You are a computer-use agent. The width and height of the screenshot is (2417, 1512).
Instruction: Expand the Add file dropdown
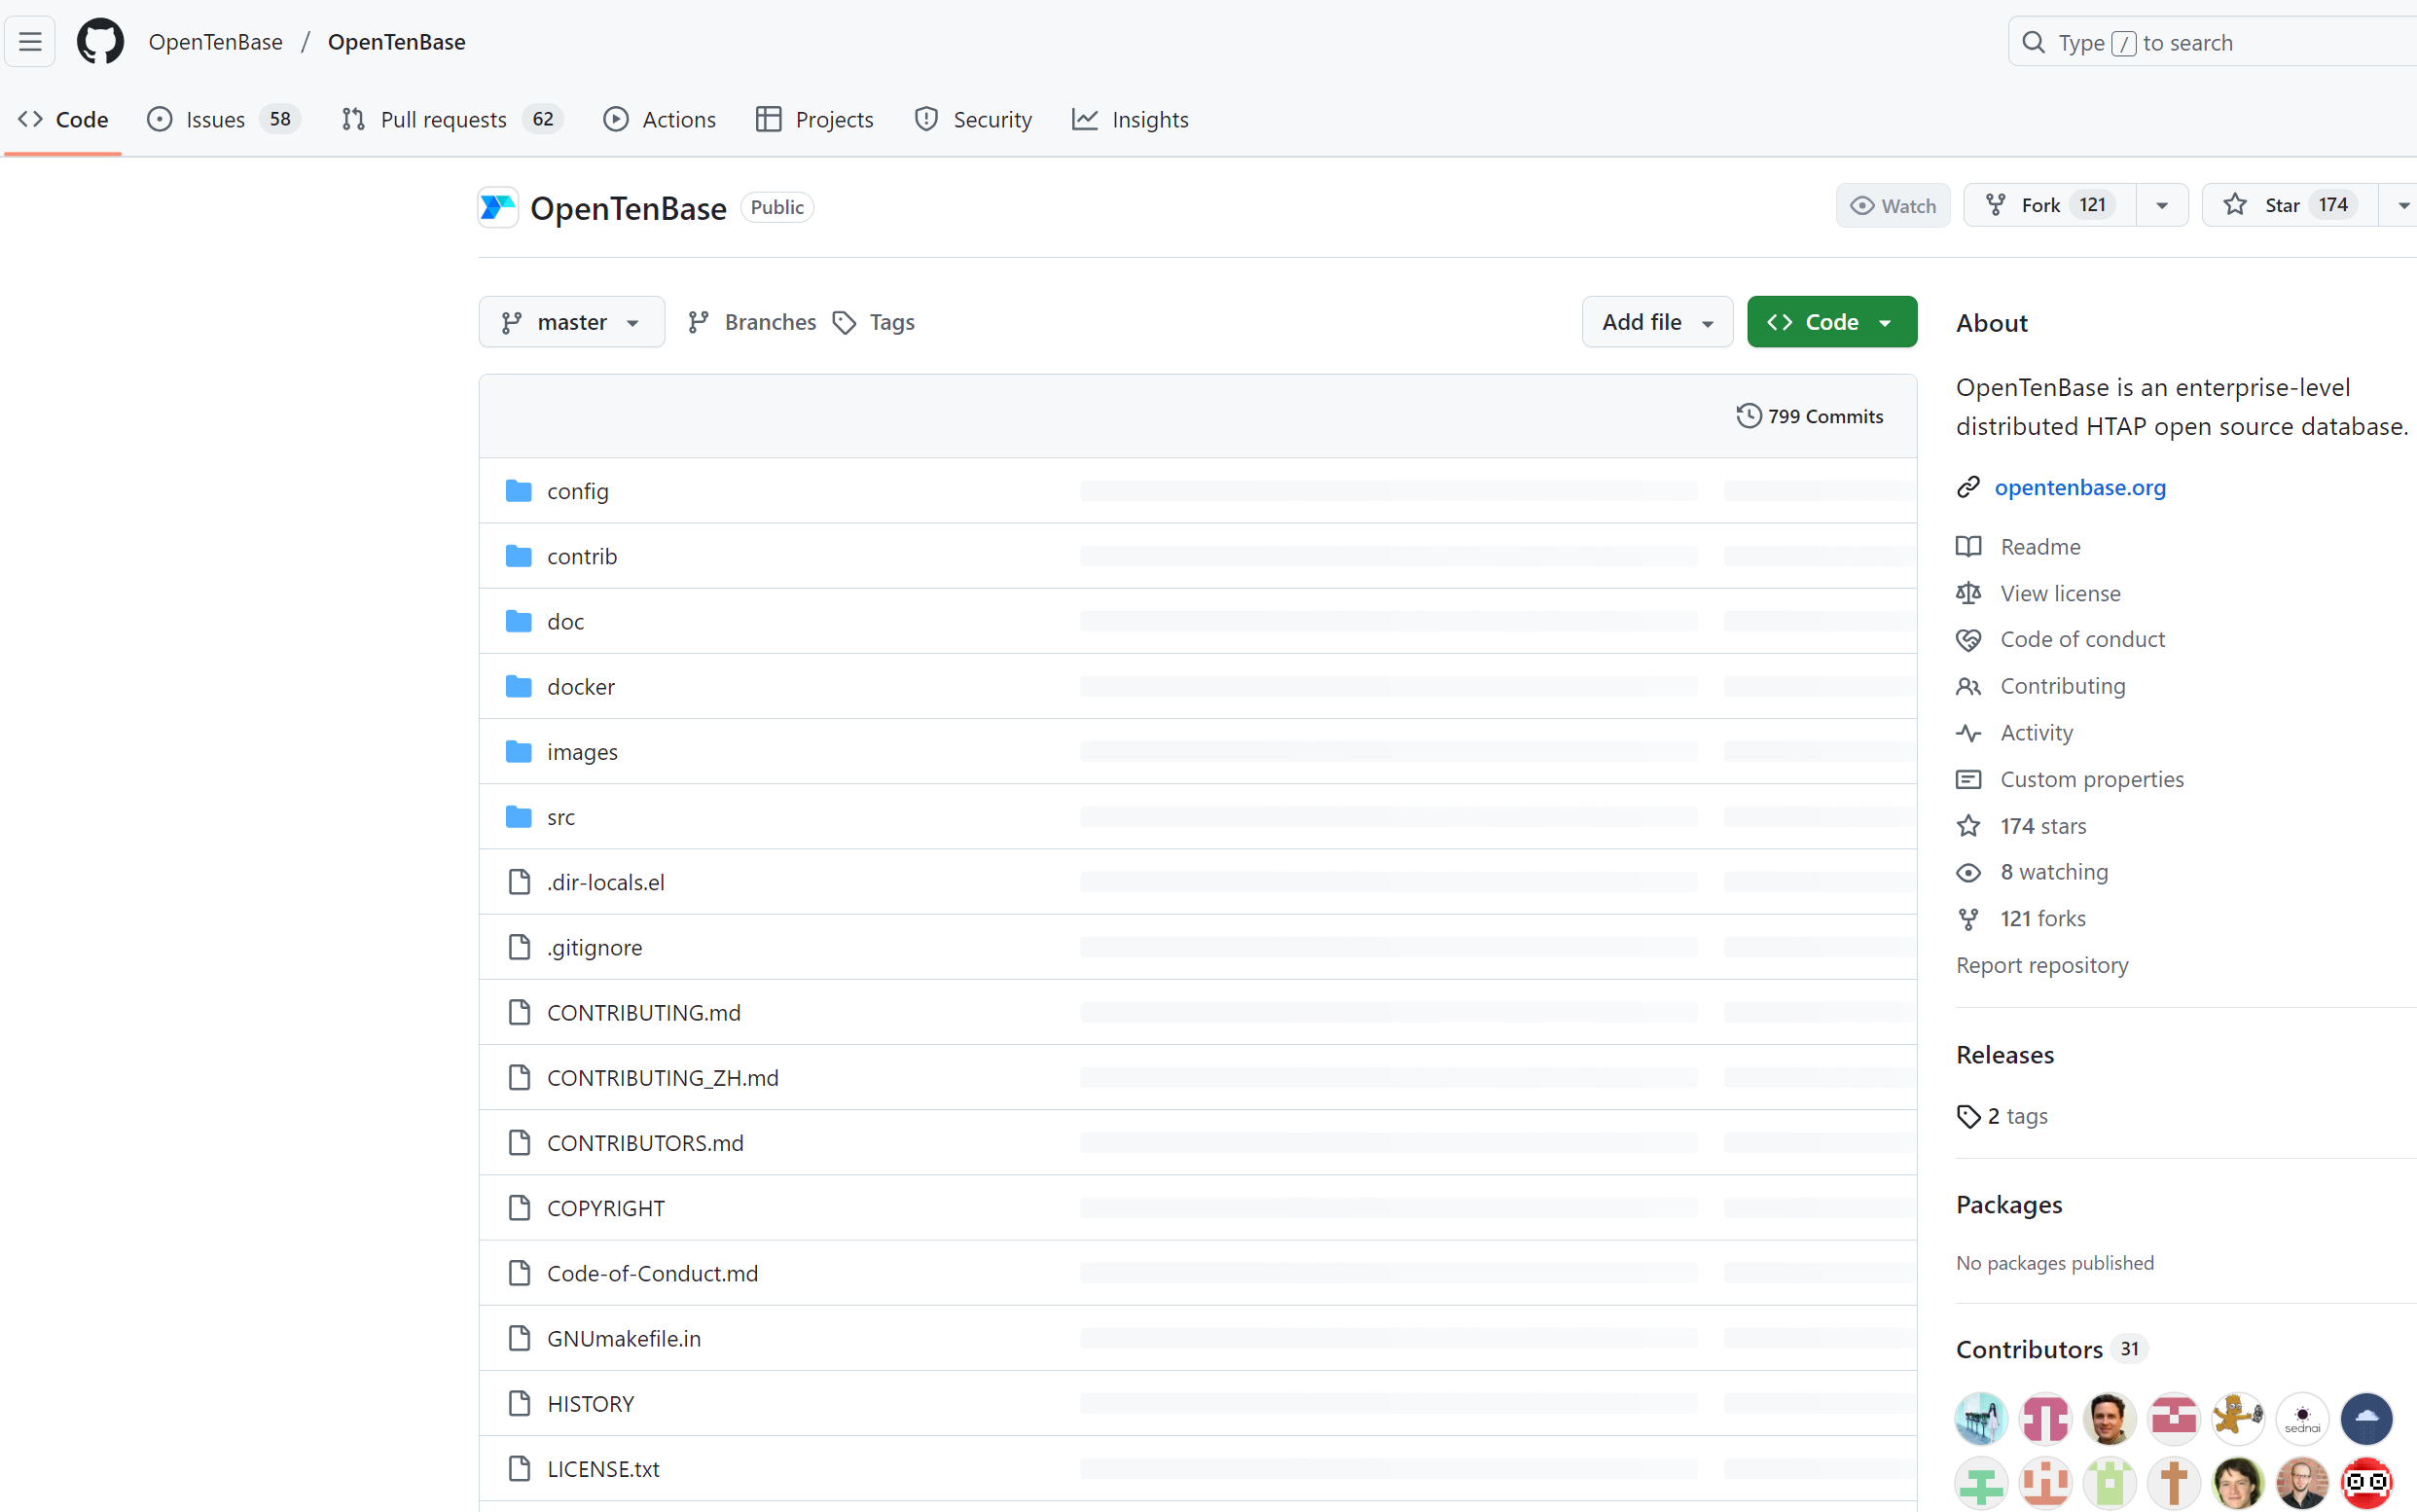coord(1657,322)
